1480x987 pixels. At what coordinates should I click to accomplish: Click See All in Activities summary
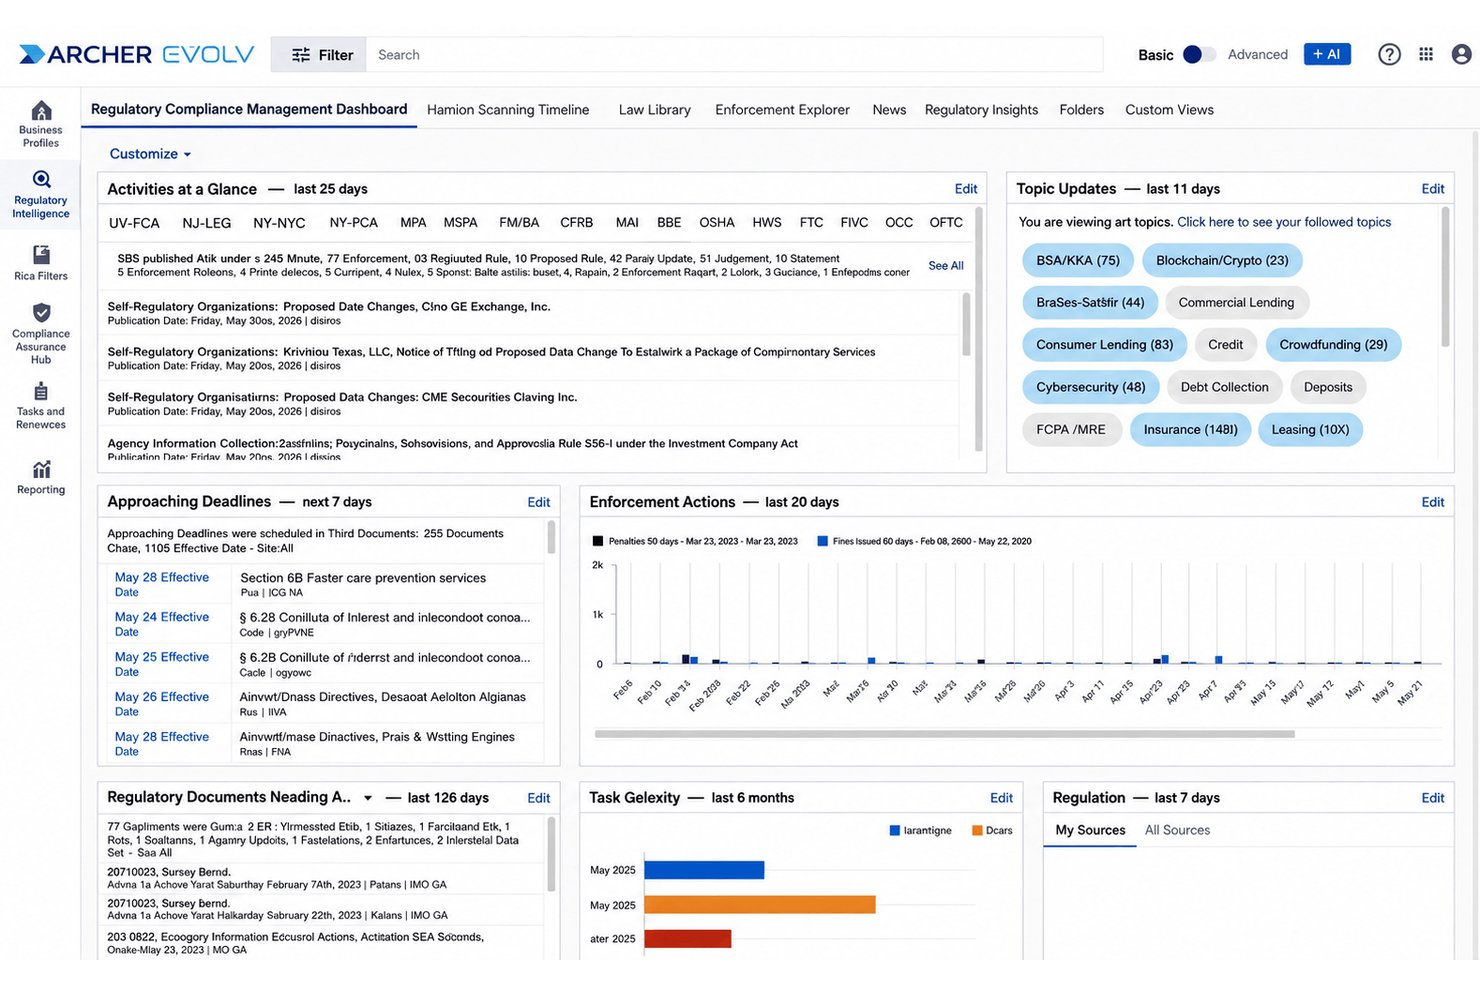[x=946, y=266]
